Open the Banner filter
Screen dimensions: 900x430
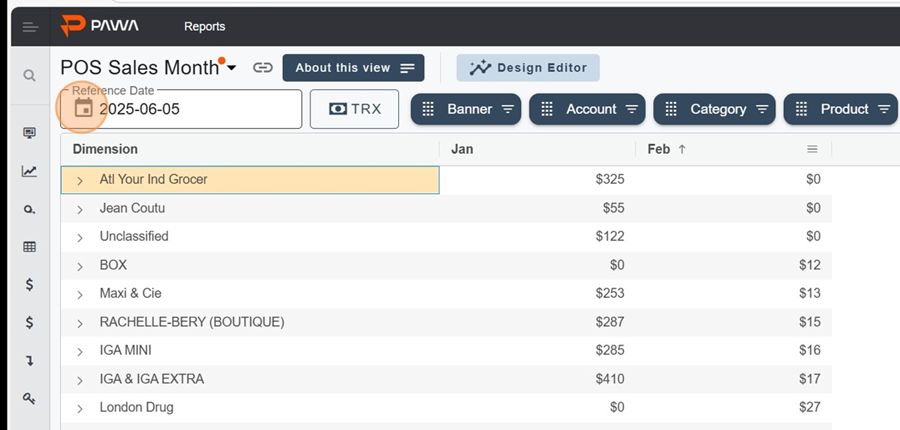[465, 109]
